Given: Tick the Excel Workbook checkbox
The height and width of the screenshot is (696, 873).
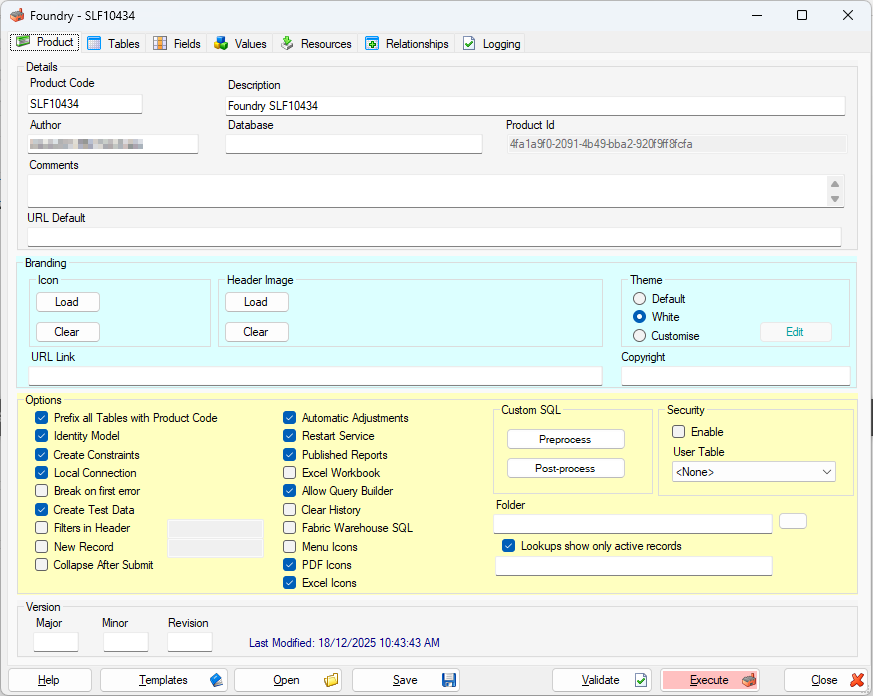Looking at the screenshot, I should coord(290,473).
